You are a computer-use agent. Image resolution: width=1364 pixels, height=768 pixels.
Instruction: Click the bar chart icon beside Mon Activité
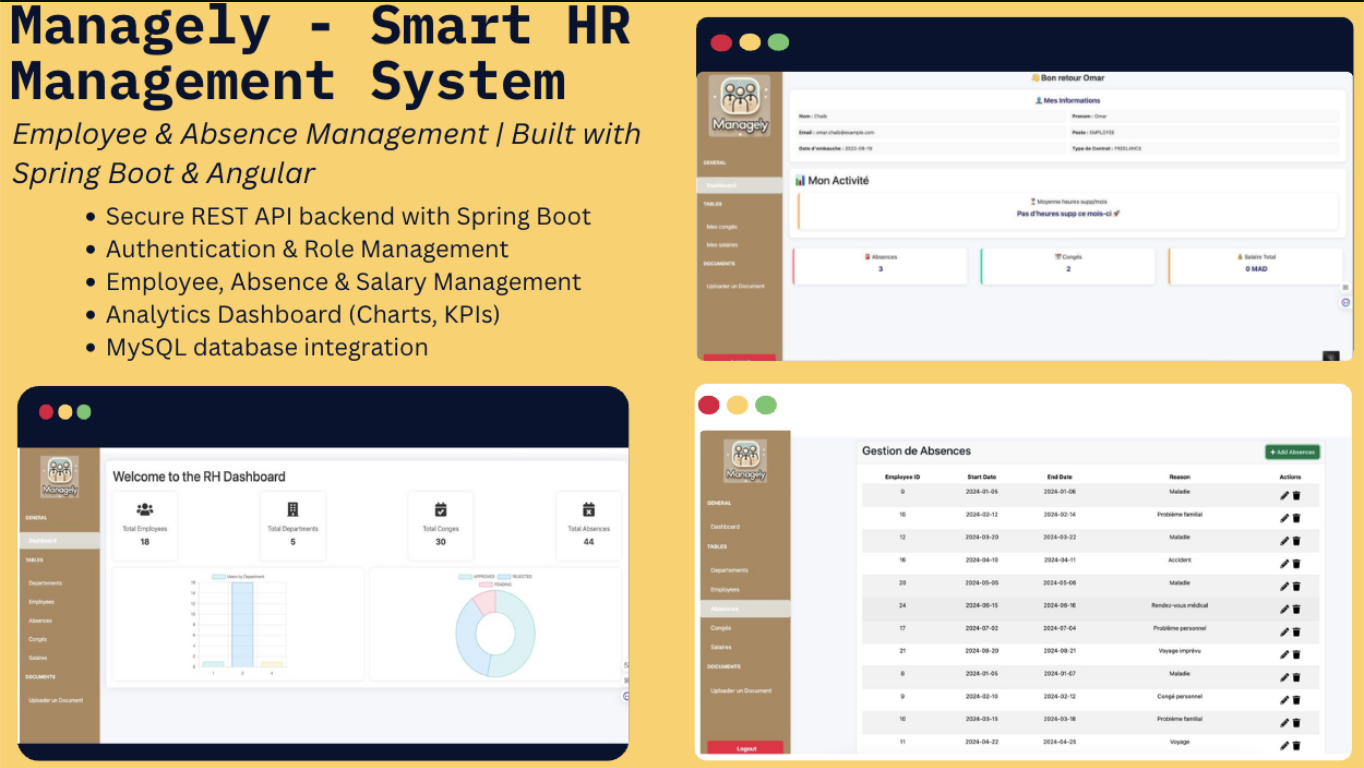point(801,179)
